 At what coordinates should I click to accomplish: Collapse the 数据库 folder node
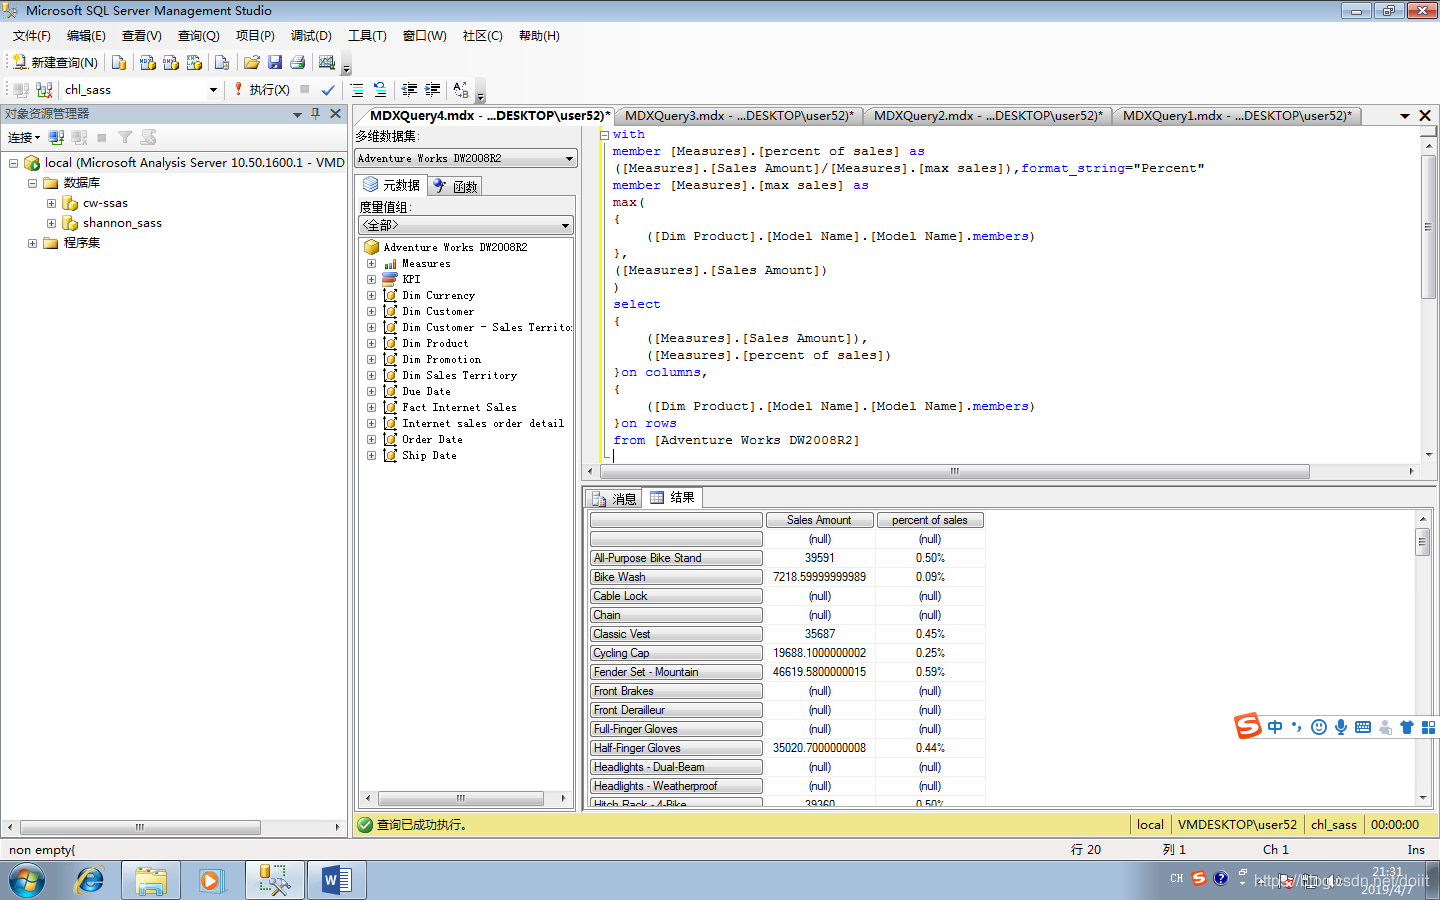[x=32, y=183]
